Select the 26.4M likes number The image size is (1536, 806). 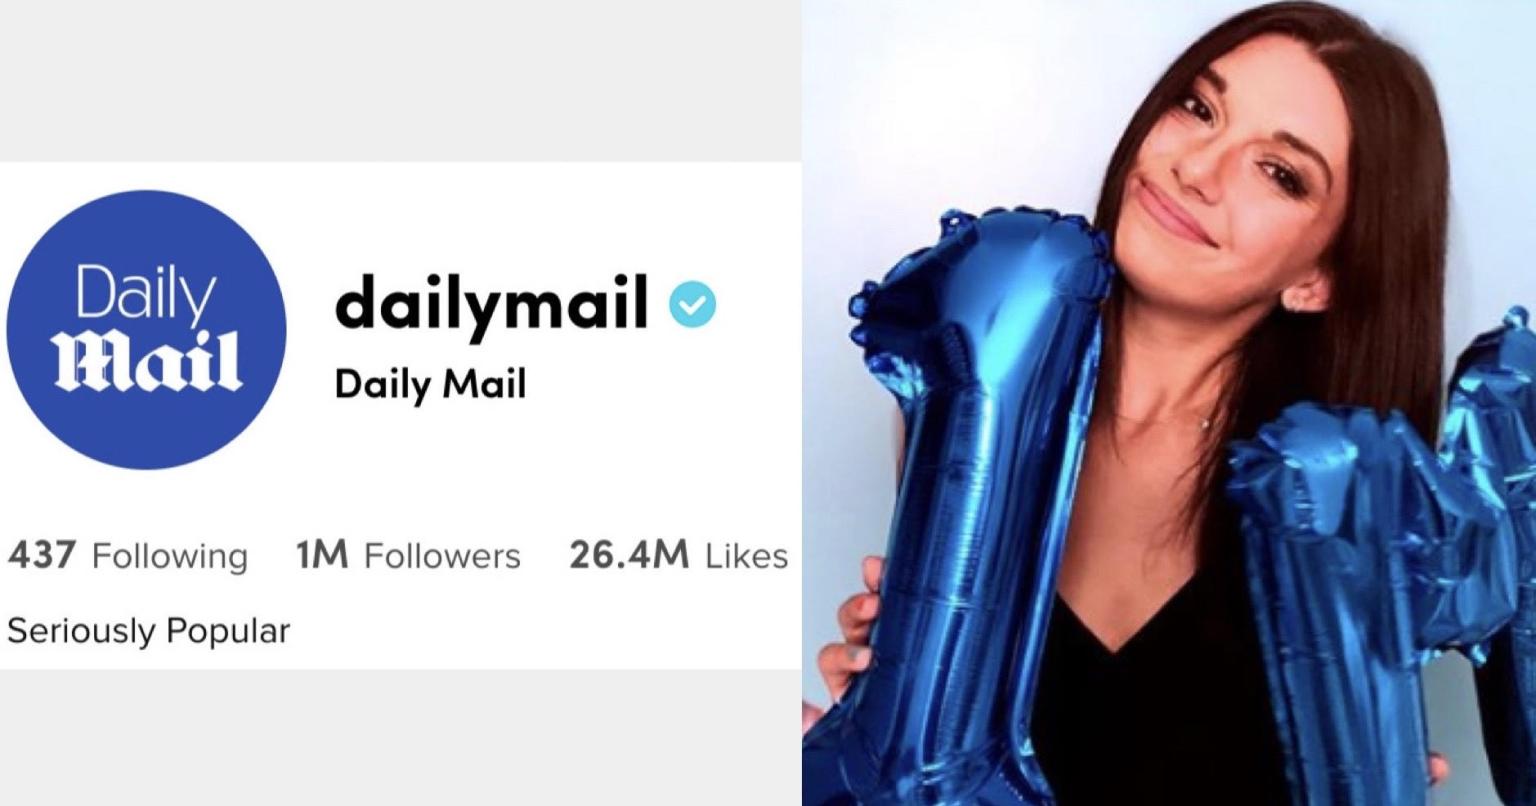pos(629,556)
